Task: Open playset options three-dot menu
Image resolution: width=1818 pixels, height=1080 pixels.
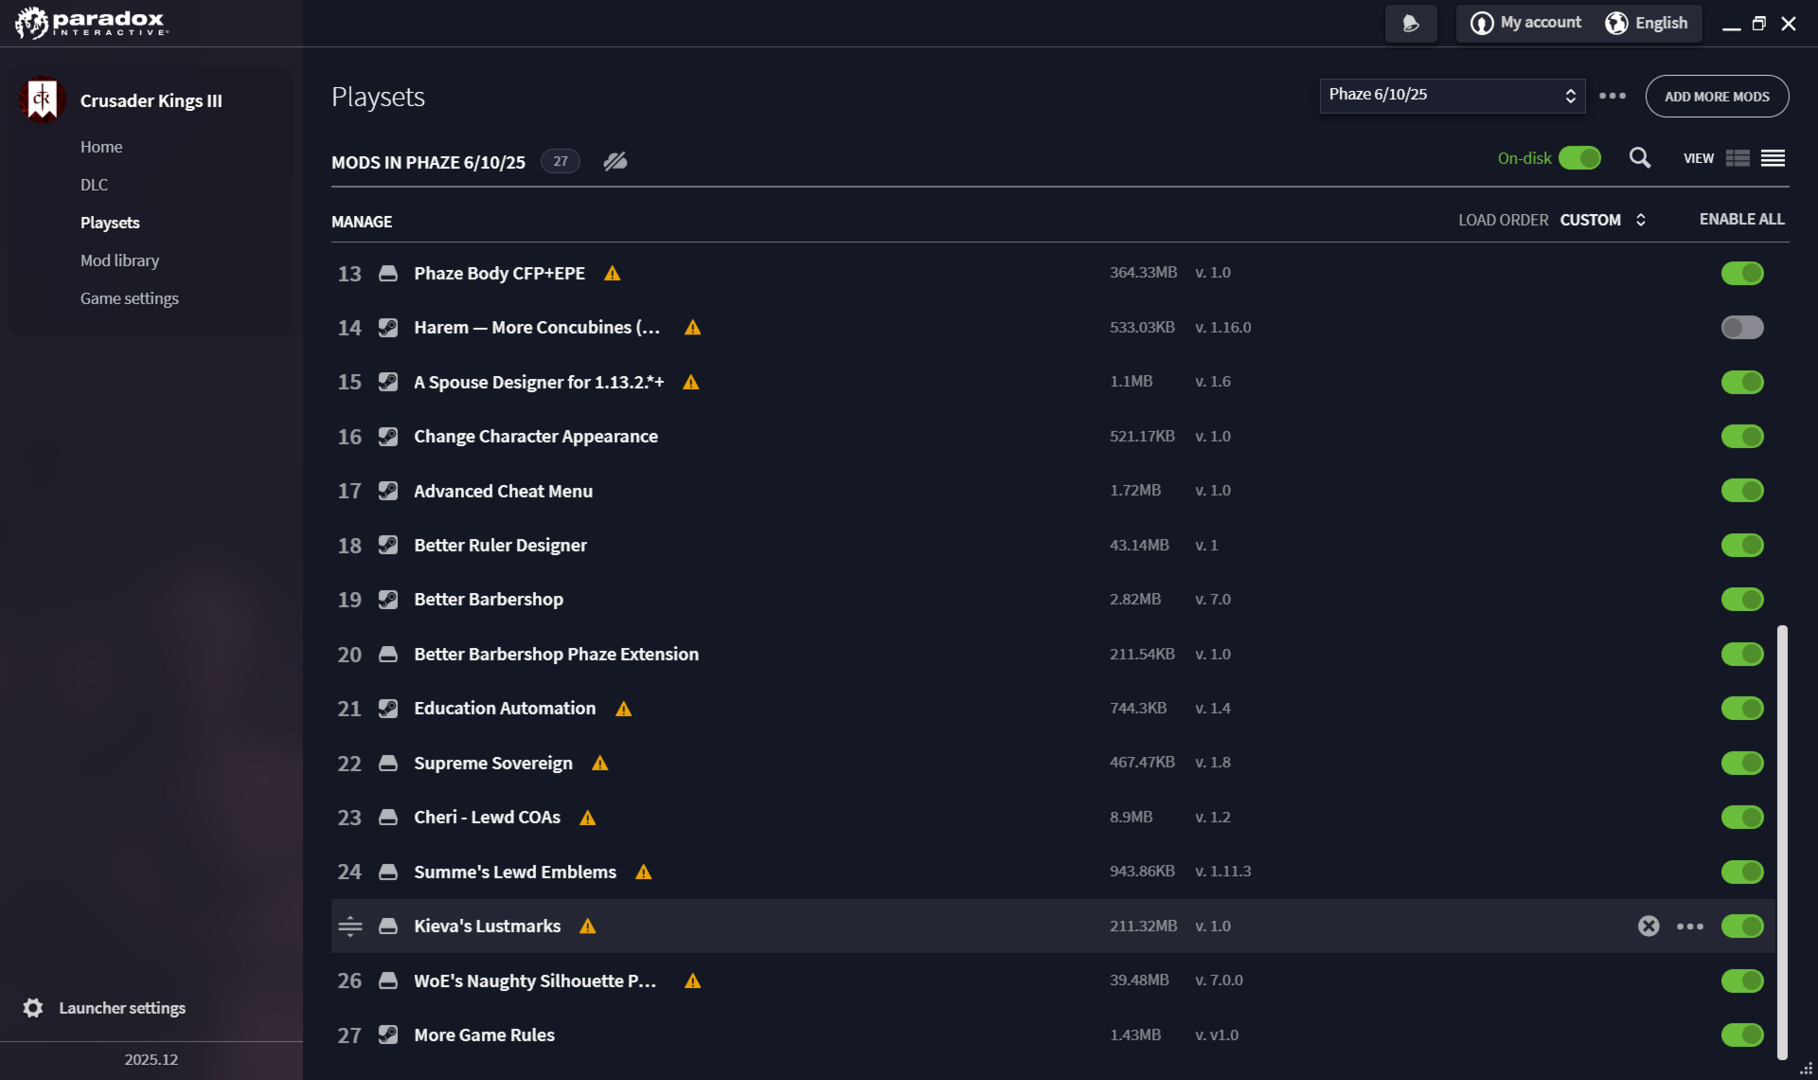Action: 1612,96
